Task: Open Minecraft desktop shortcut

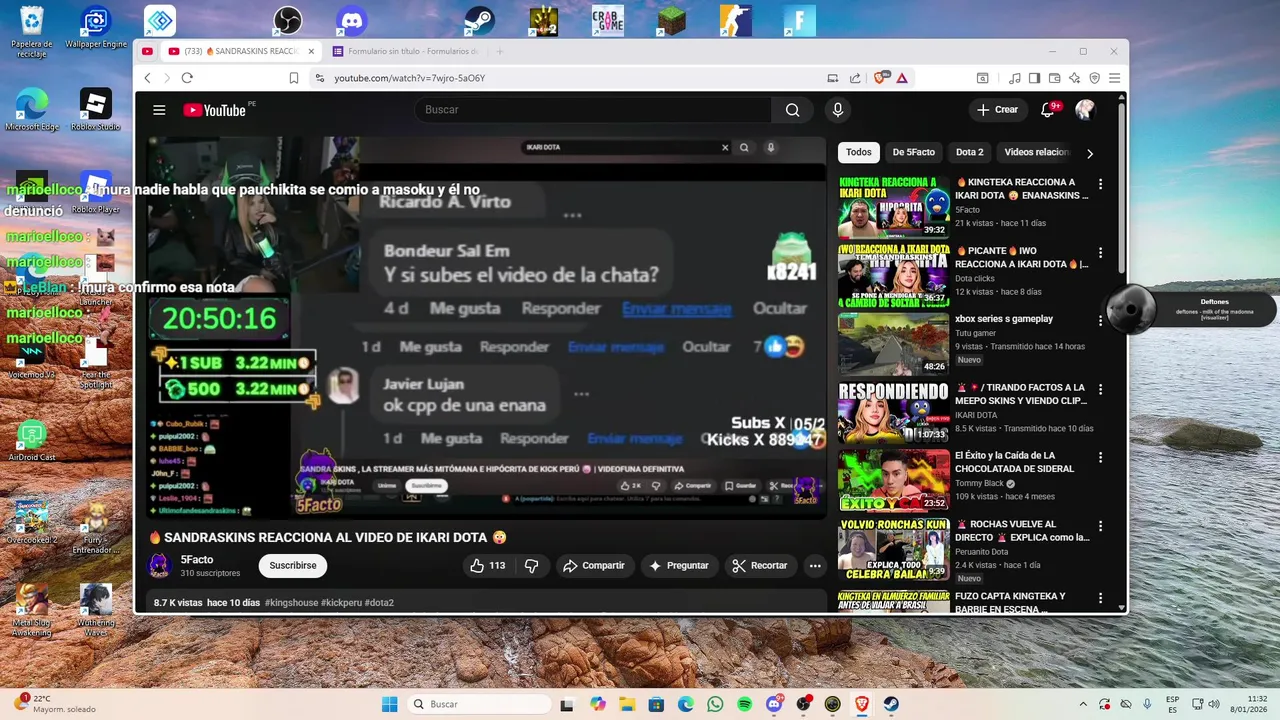Action: pos(672,20)
